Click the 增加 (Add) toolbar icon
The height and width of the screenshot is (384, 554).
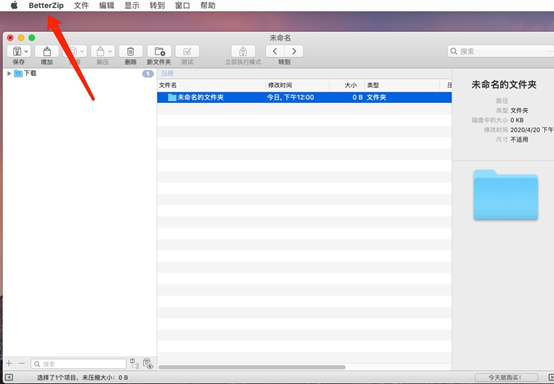47,52
